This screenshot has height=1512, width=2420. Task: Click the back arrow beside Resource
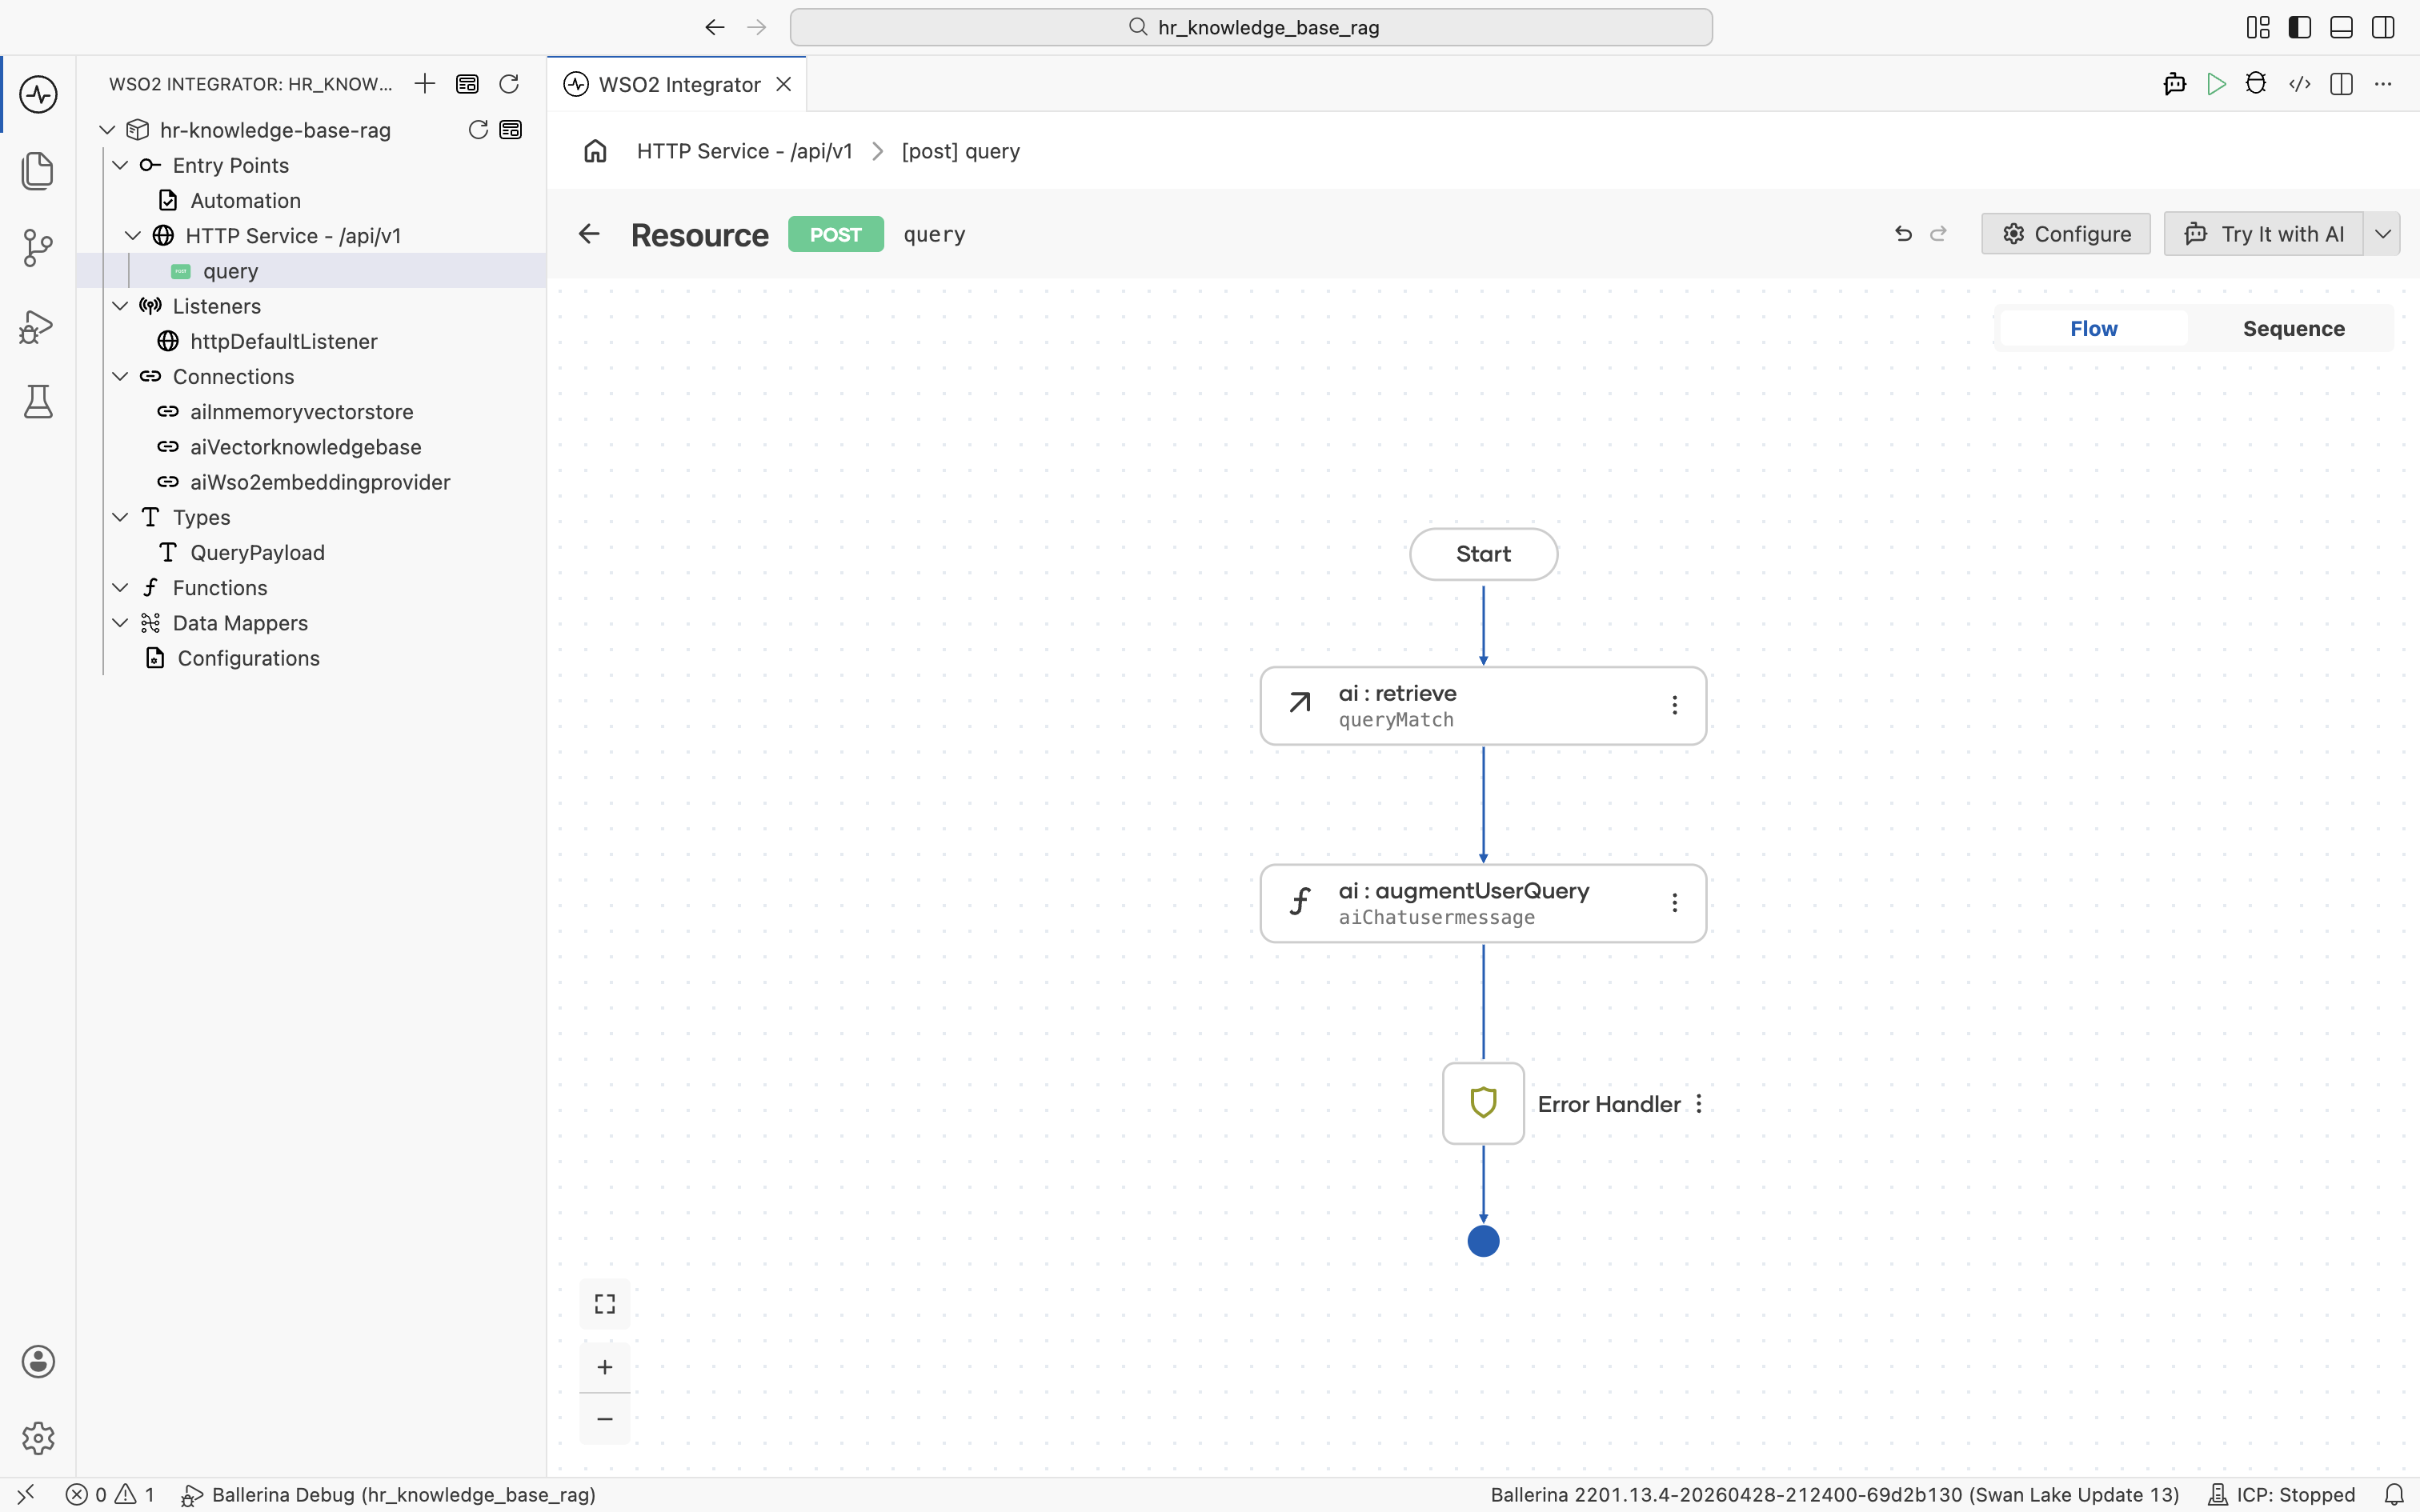click(589, 234)
